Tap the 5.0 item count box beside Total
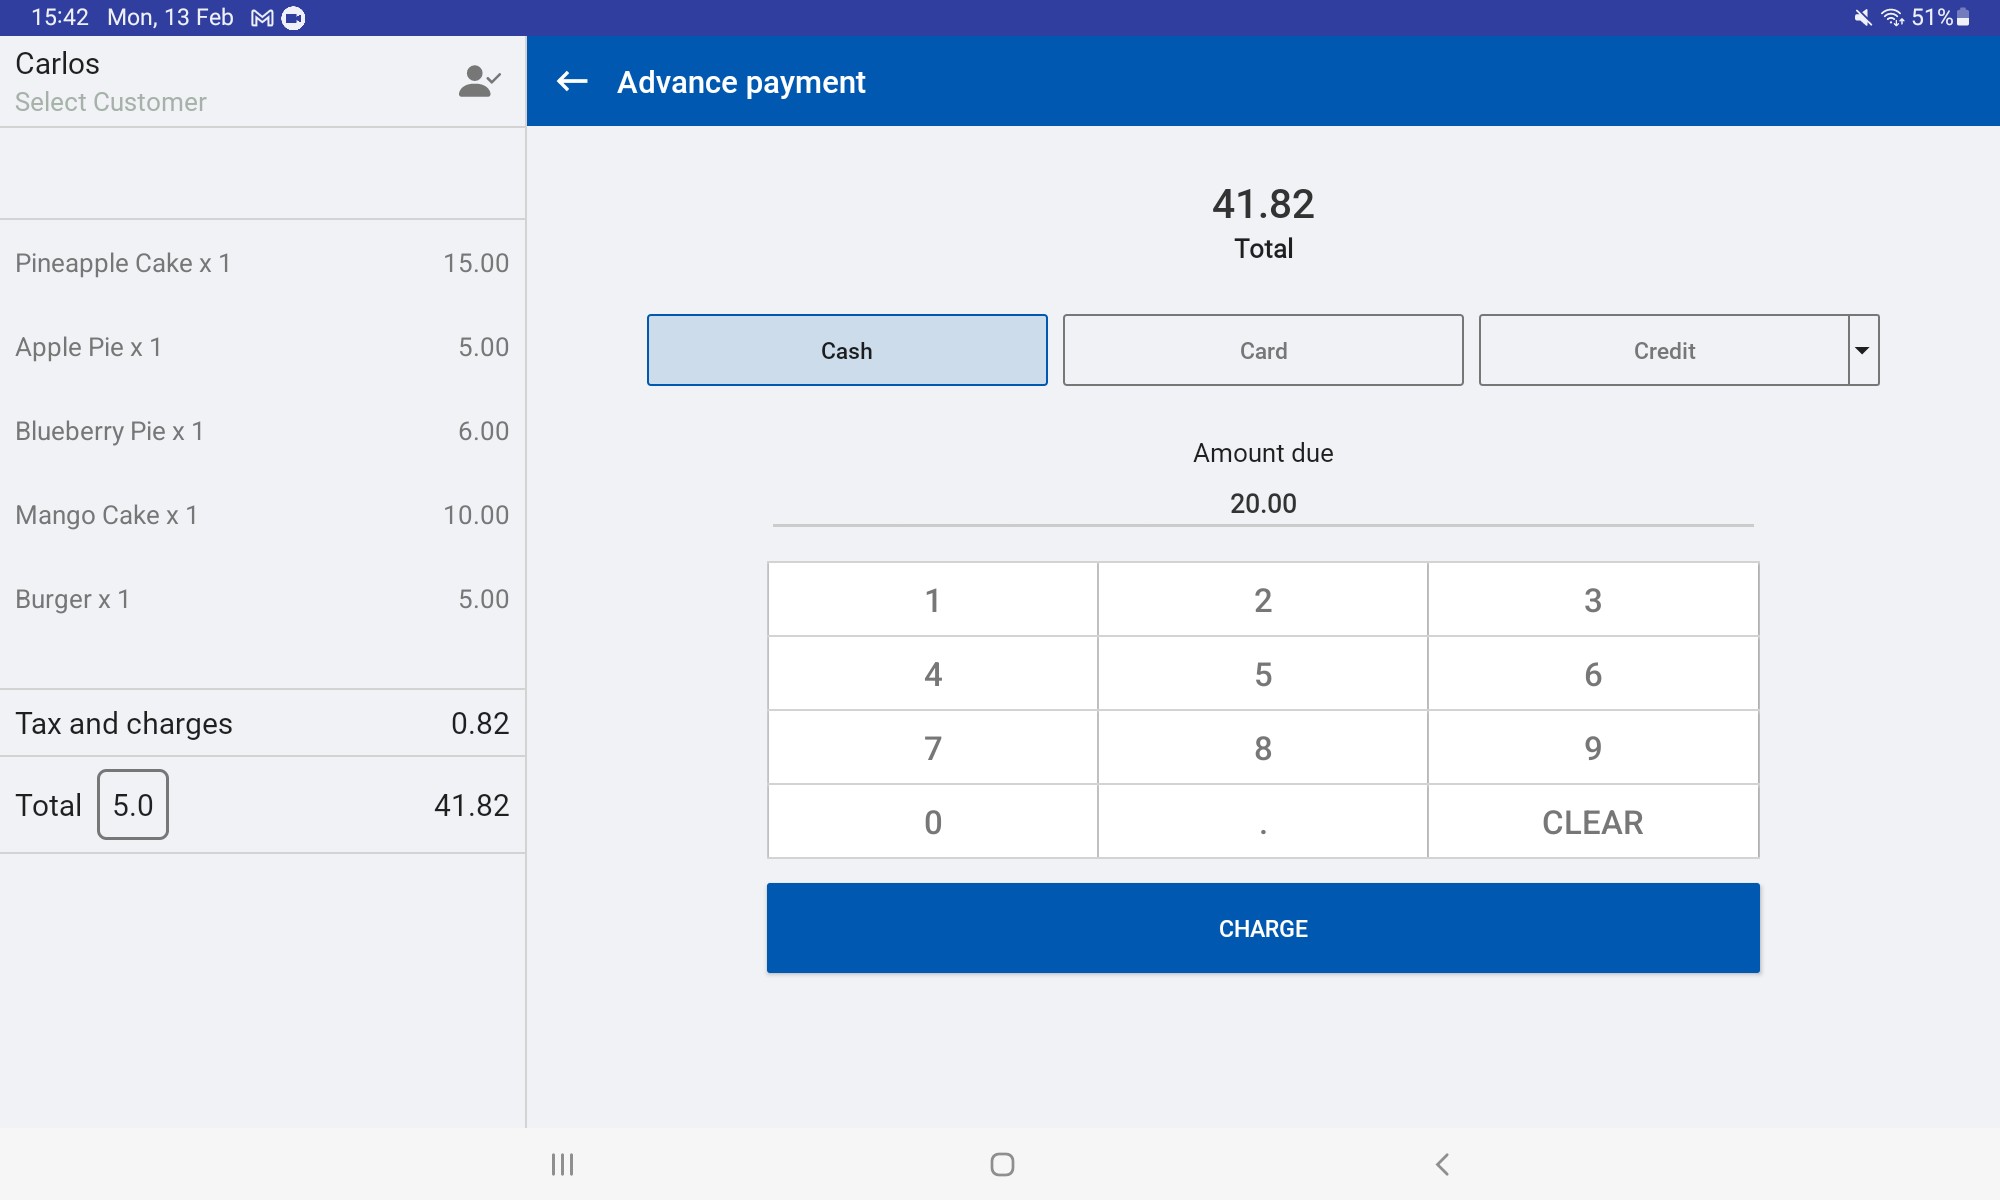The image size is (2000, 1200). click(133, 805)
